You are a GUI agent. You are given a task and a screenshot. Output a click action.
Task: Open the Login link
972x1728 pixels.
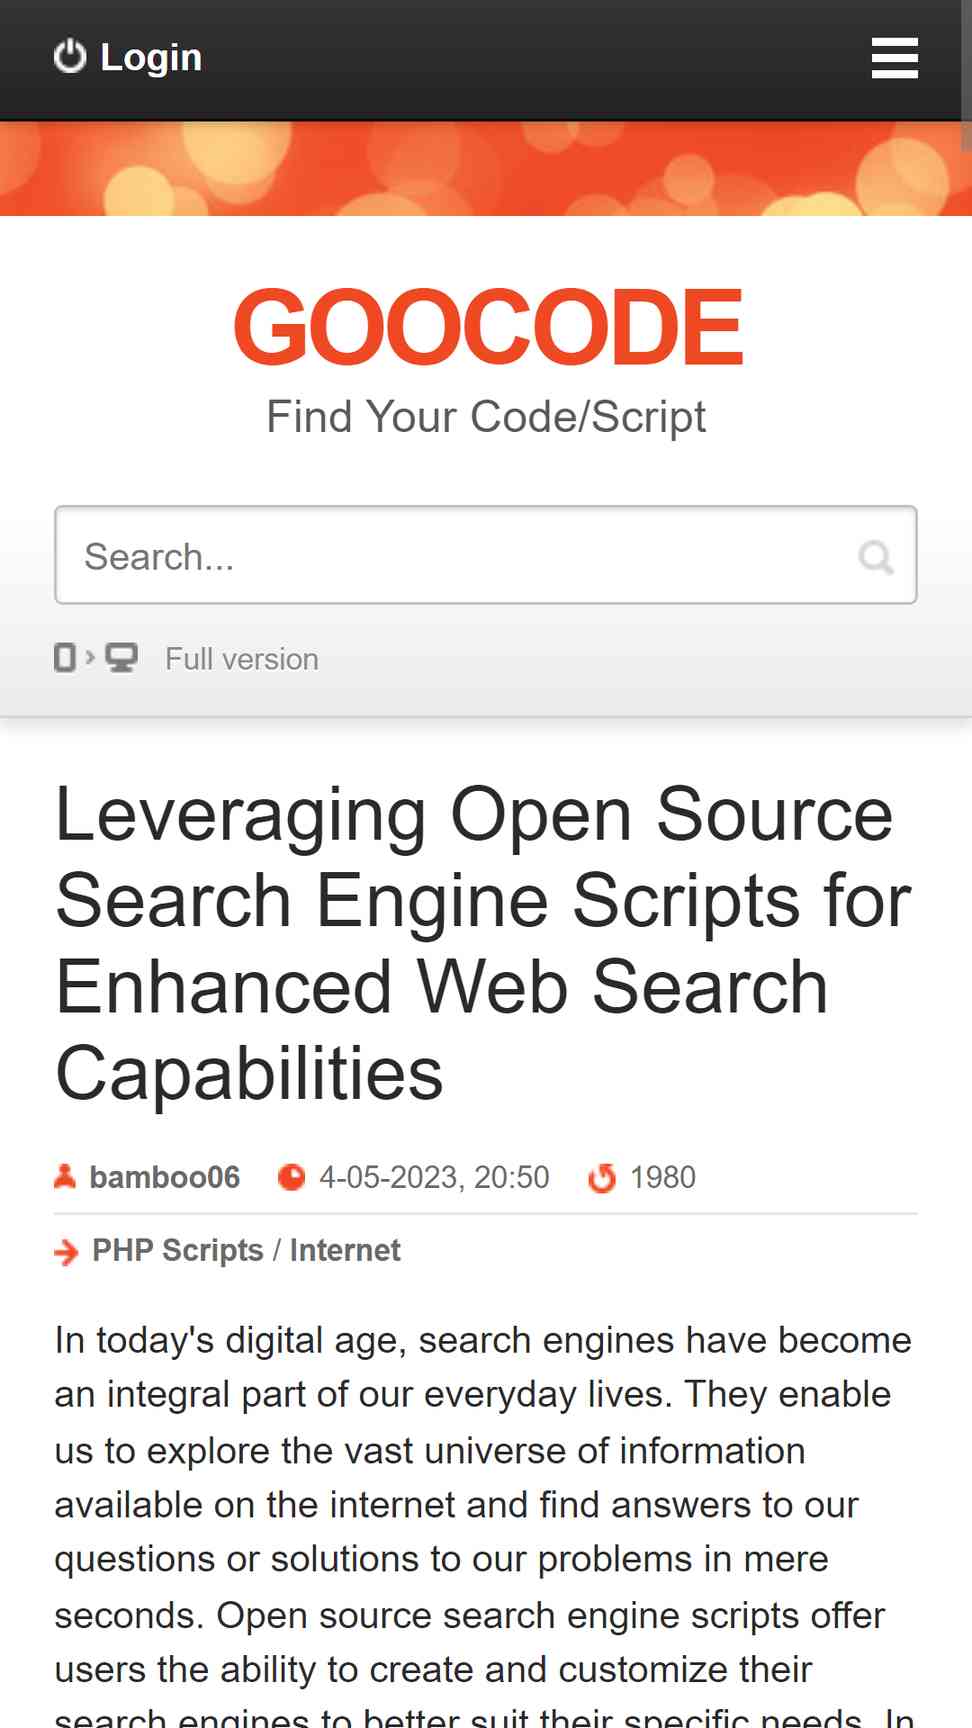(x=151, y=57)
